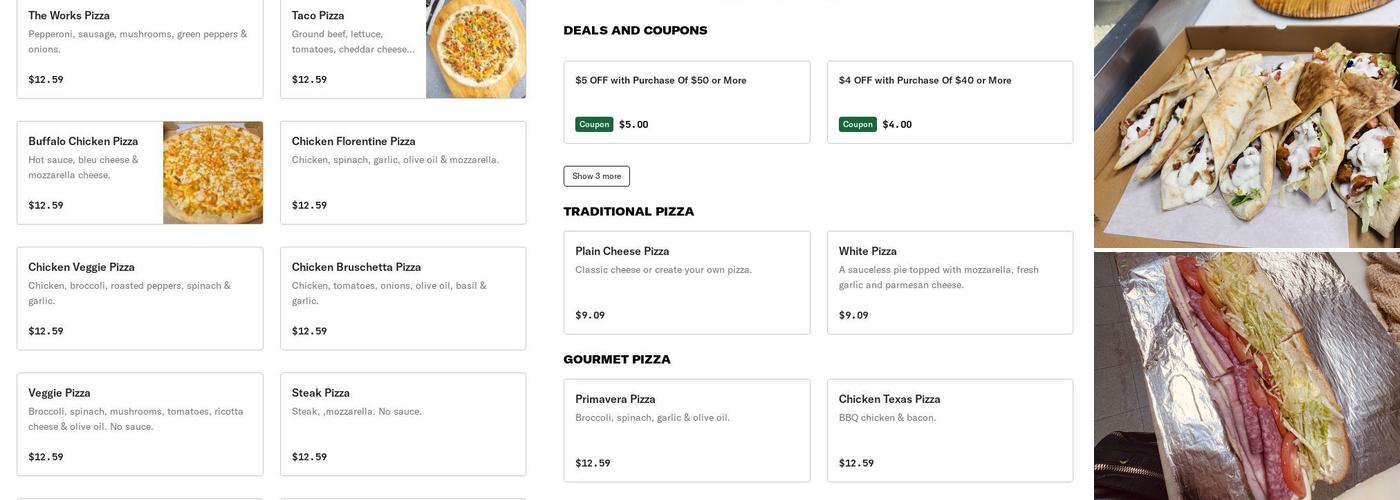Image resolution: width=1400 pixels, height=500 pixels.
Task: Select the Veggie Pizza menu item
Action: (140, 425)
